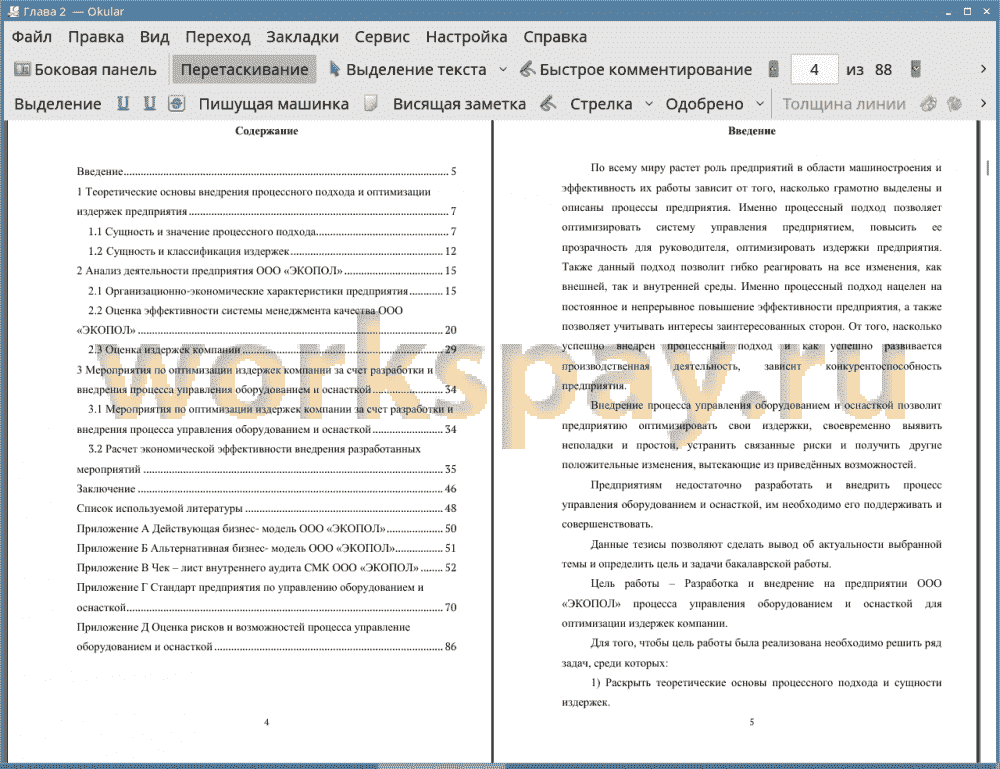Viewport: 1000px width, 769px height.
Task: Select the stamp-like annotation icon before Пишущая машинка
Action: (177, 103)
